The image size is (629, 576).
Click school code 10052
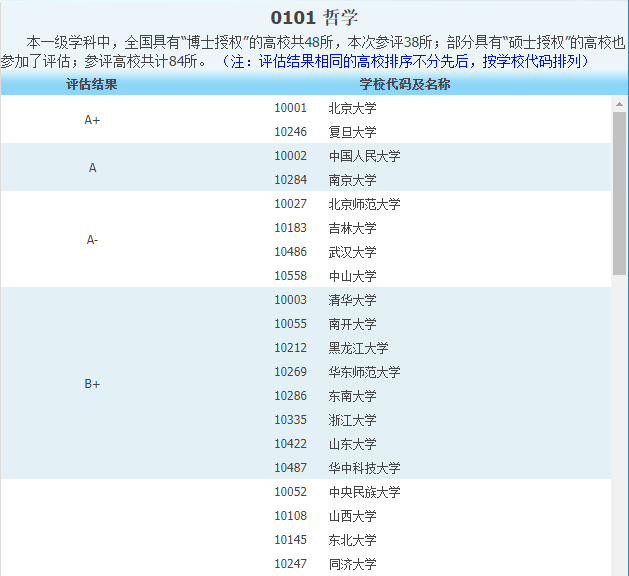[x=290, y=492]
